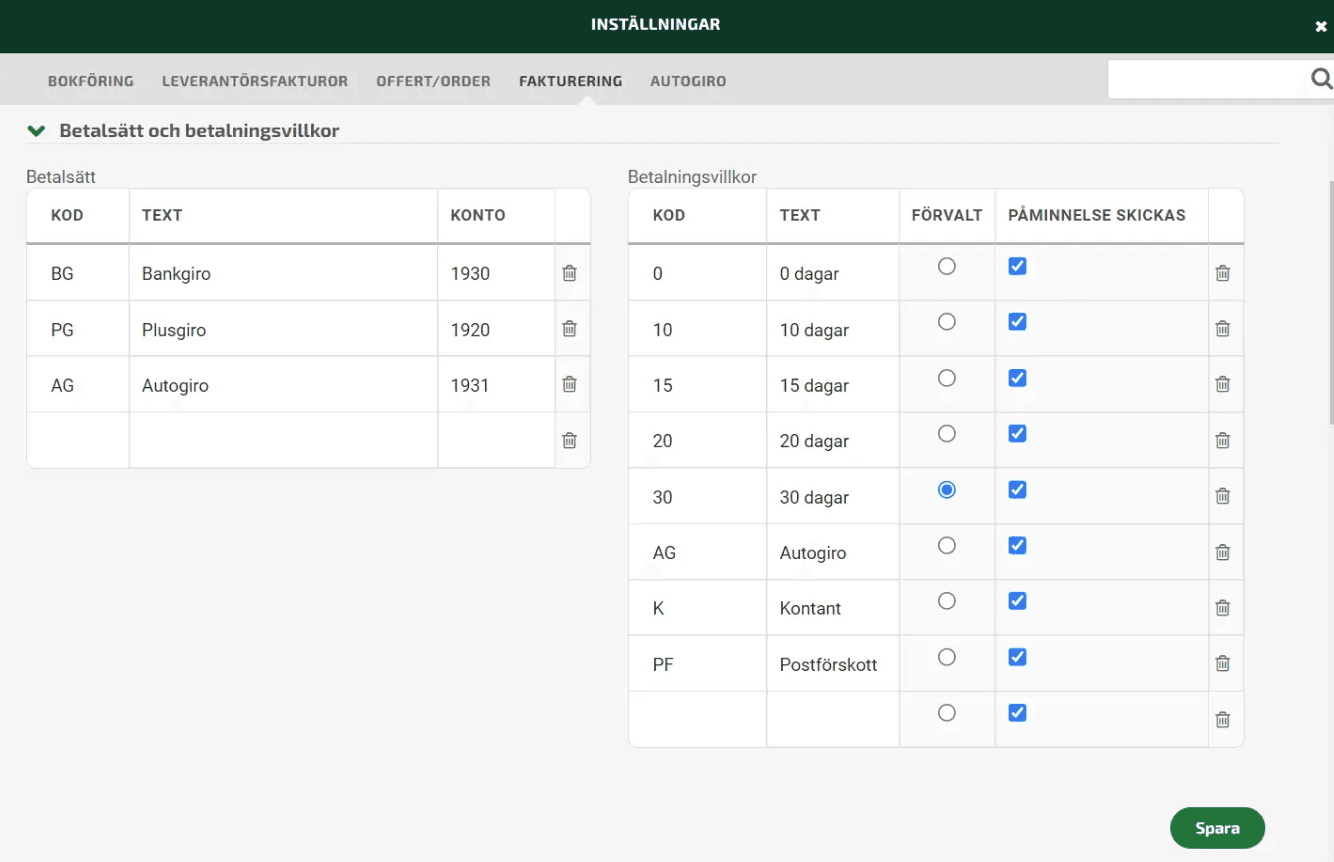Uncheck reminder for 20 dagar
Screen dimensions: 1334x862
(x=1017, y=434)
